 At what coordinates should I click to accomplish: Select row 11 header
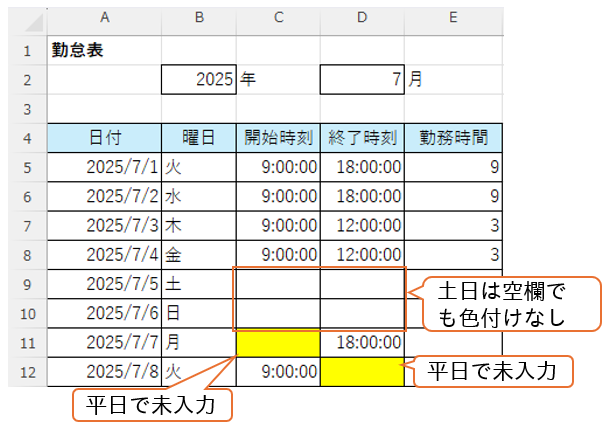pyautogui.click(x=27, y=343)
